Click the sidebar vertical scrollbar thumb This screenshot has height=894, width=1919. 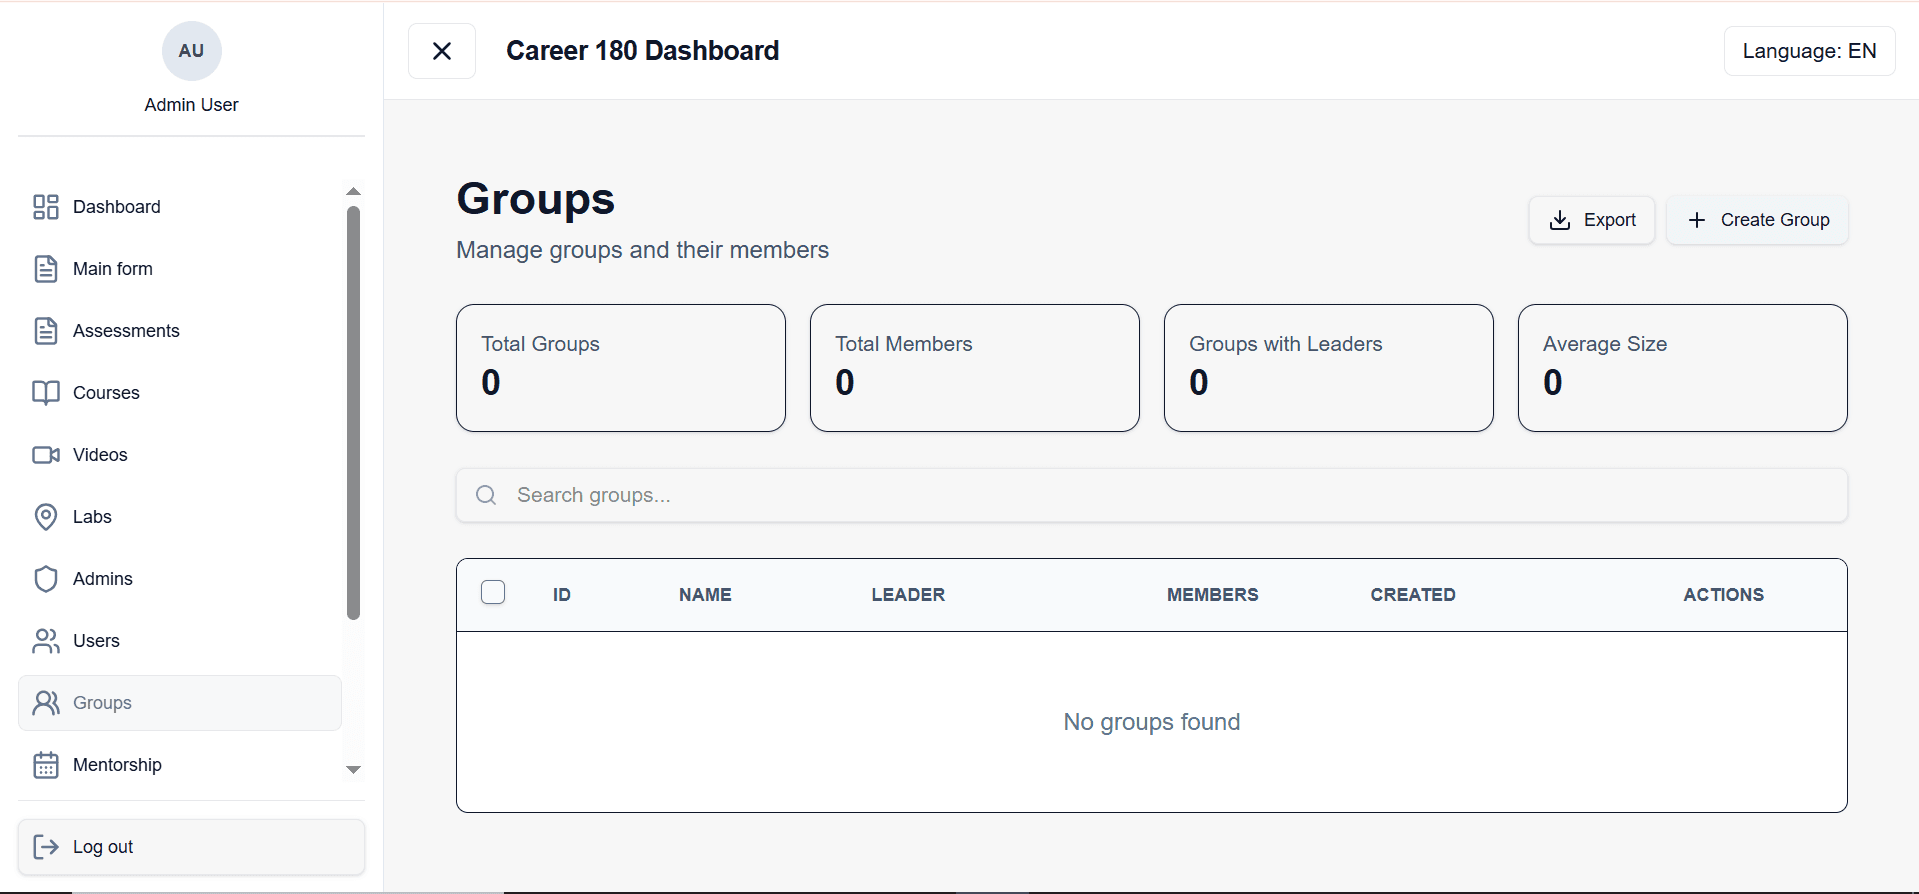353,413
